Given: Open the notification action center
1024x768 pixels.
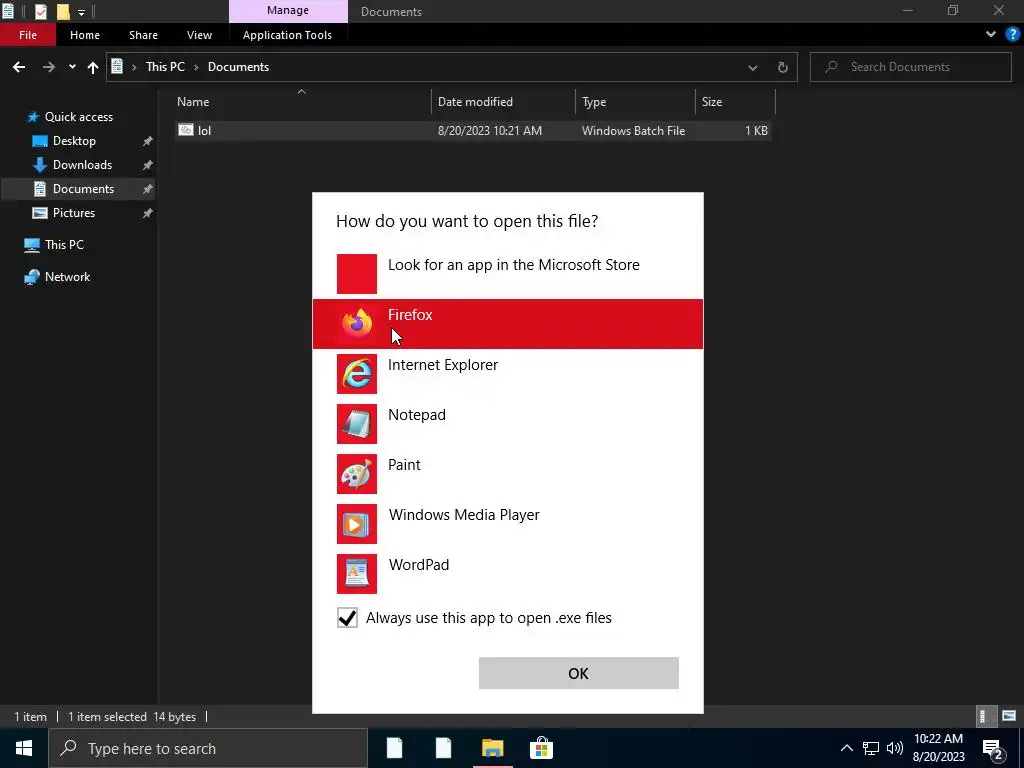Looking at the screenshot, I should click(x=993, y=749).
